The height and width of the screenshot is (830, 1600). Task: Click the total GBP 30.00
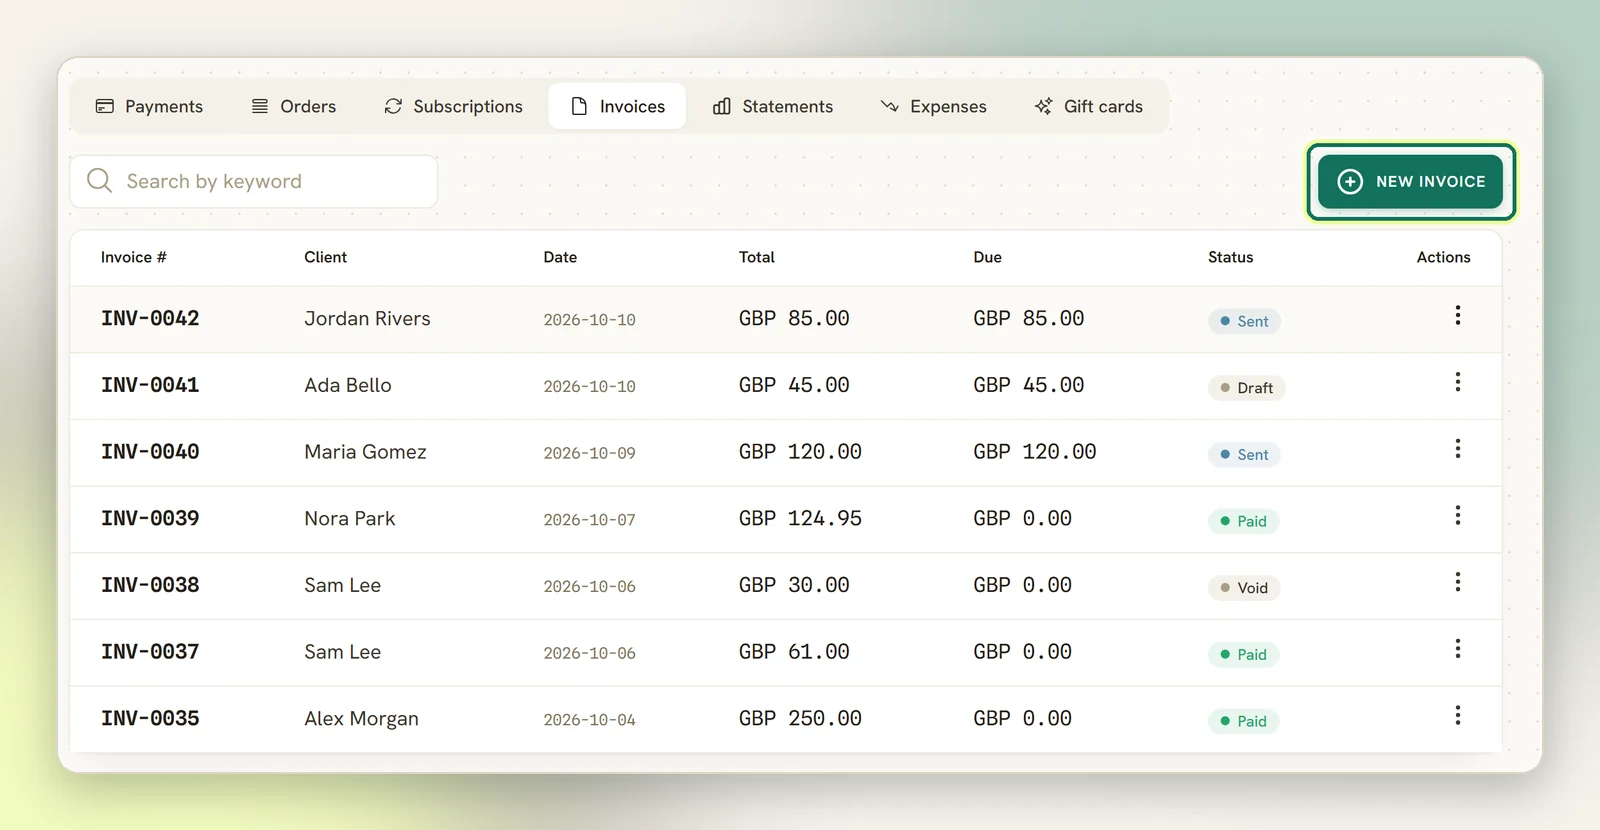pyautogui.click(x=794, y=585)
